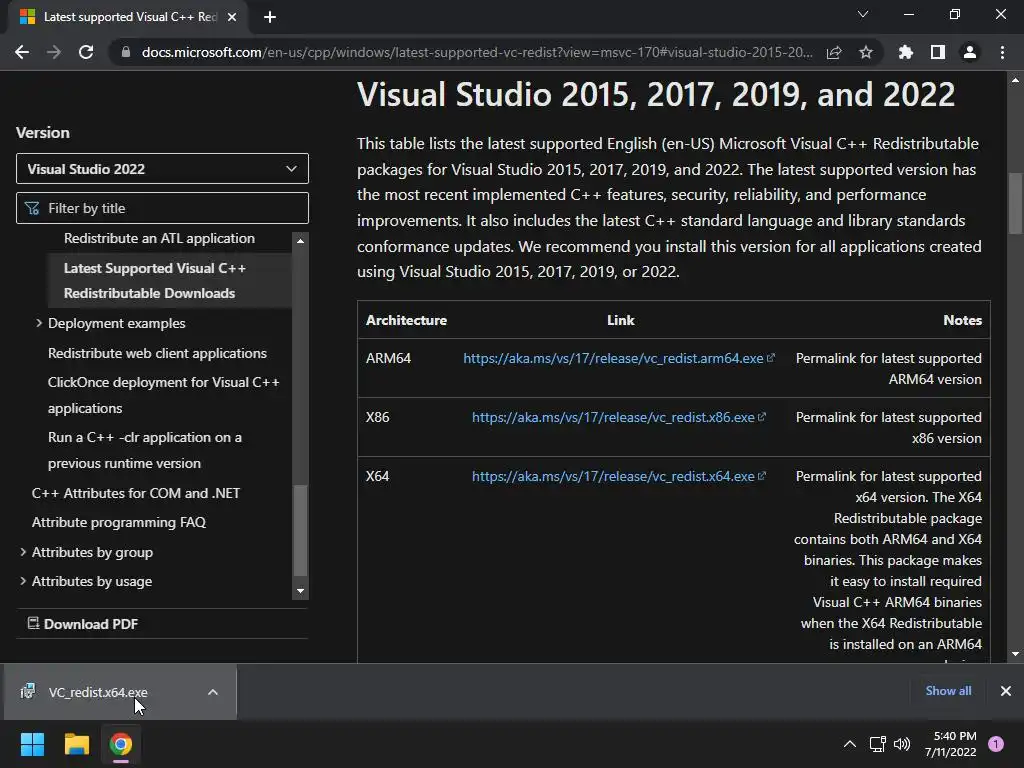
Task: Bookmark this page with star
Action: pyautogui.click(x=866, y=52)
